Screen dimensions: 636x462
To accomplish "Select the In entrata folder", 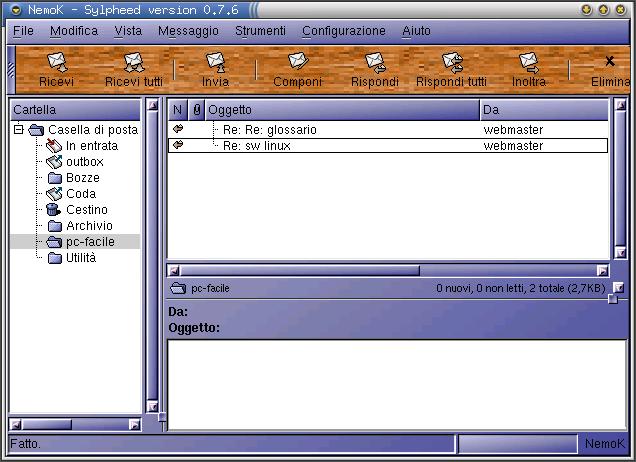I will point(91,146).
